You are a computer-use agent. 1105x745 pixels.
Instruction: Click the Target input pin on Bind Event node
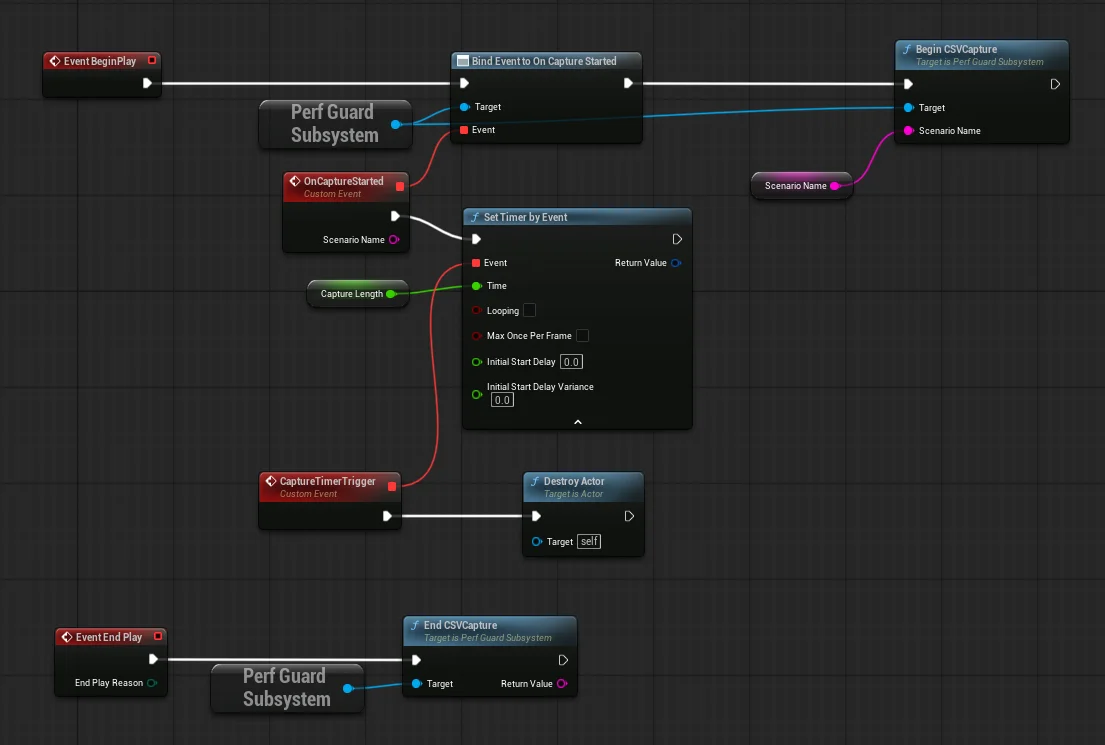tap(464, 107)
